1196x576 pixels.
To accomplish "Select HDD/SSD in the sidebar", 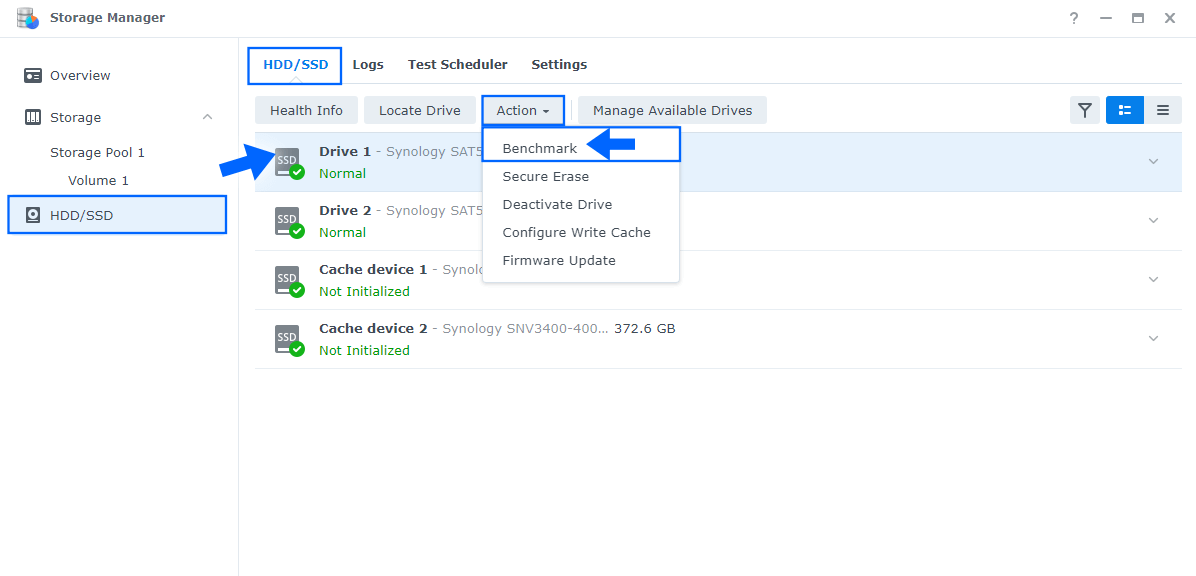I will click(117, 214).
